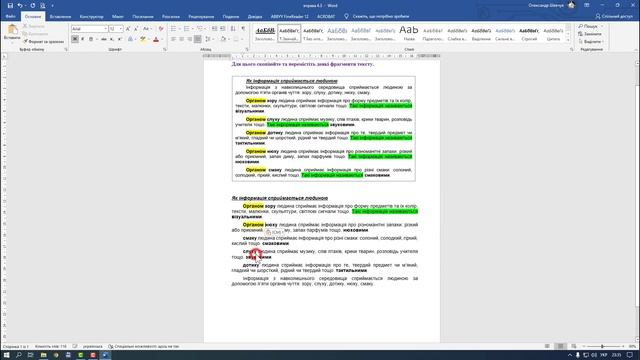Screen dimensions: 640x360
Task: Open the change case dropdown
Action: (x=146, y=29)
